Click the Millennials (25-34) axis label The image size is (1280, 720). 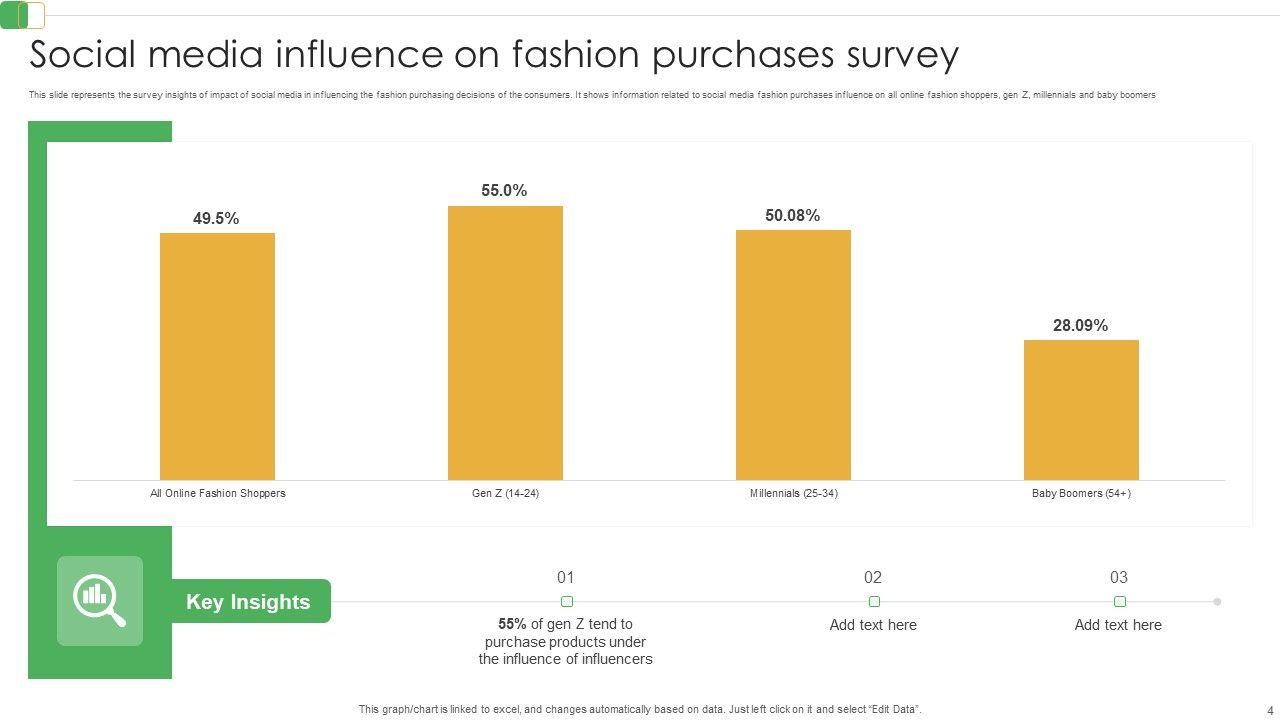[x=793, y=493]
